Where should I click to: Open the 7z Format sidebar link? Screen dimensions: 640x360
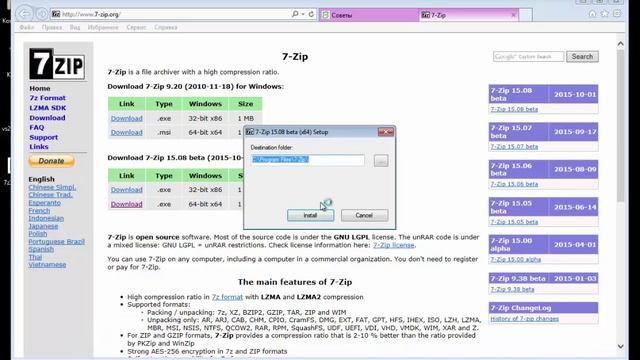point(47,98)
